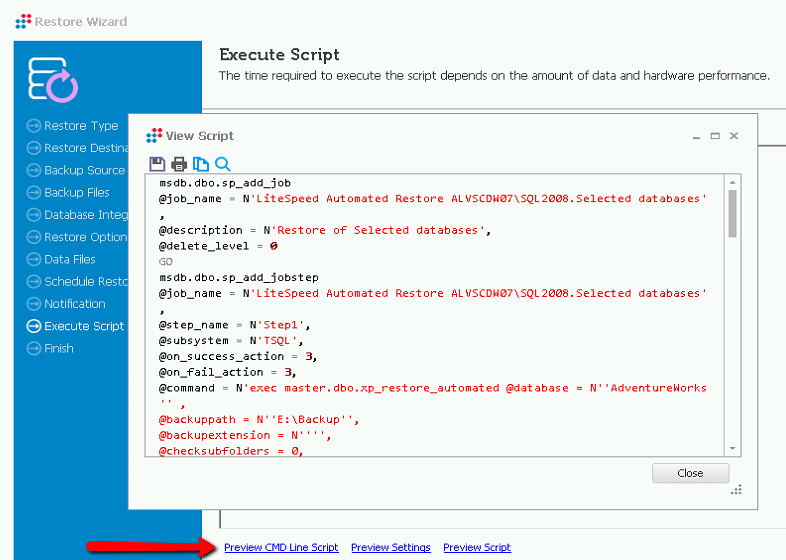This screenshot has height=560, width=786.
Task: Click the arrow icon beside Execute Script step
Action: (33, 326)
